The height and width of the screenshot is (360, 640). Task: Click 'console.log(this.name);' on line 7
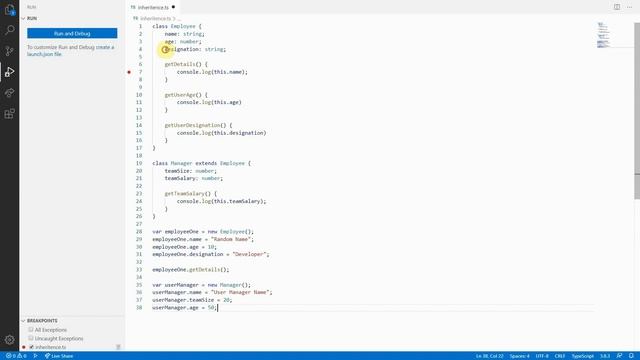[x=212, y=72]
